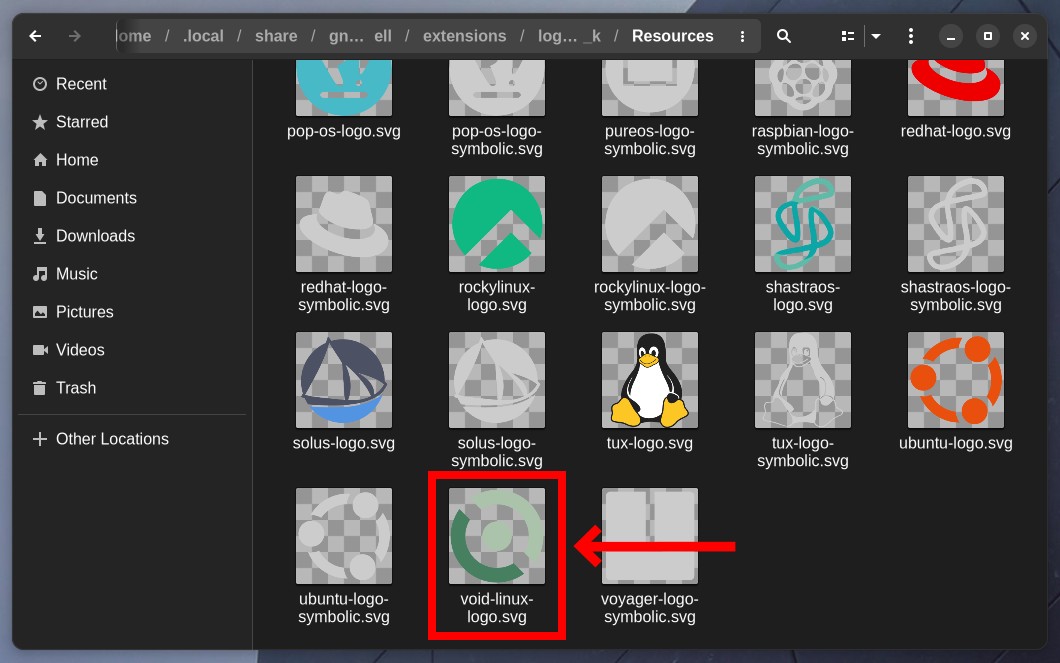Click the file name text rockylinux-logo.svg
This screenshot has height=663, width=1060.
(497, 296)
